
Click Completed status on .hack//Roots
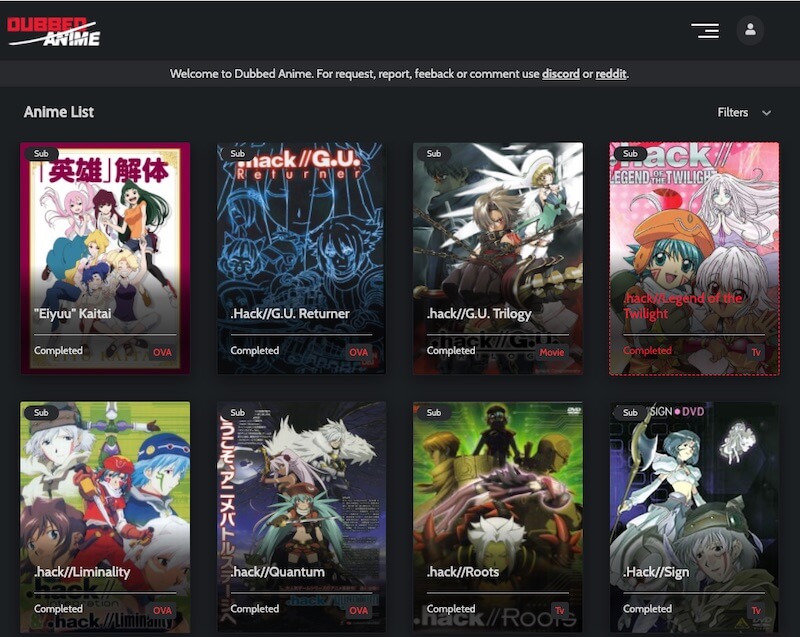click(451, 608)
